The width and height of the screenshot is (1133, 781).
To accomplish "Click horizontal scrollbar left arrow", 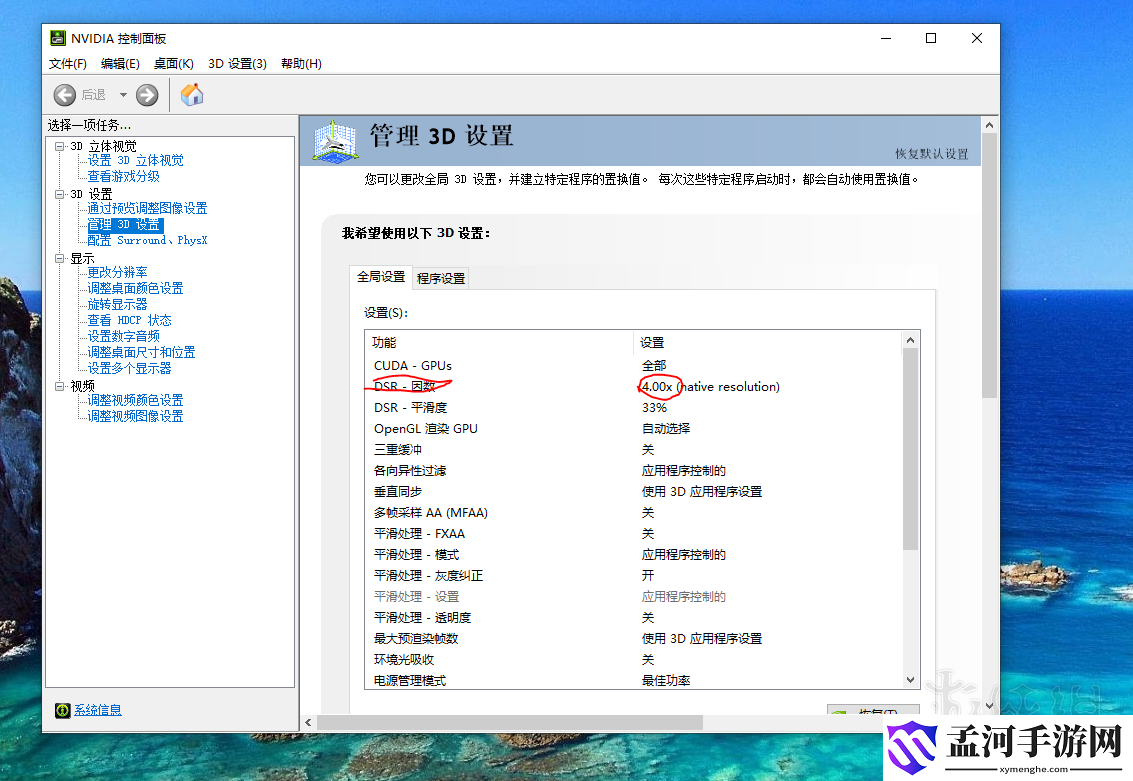I will [309, 722].
